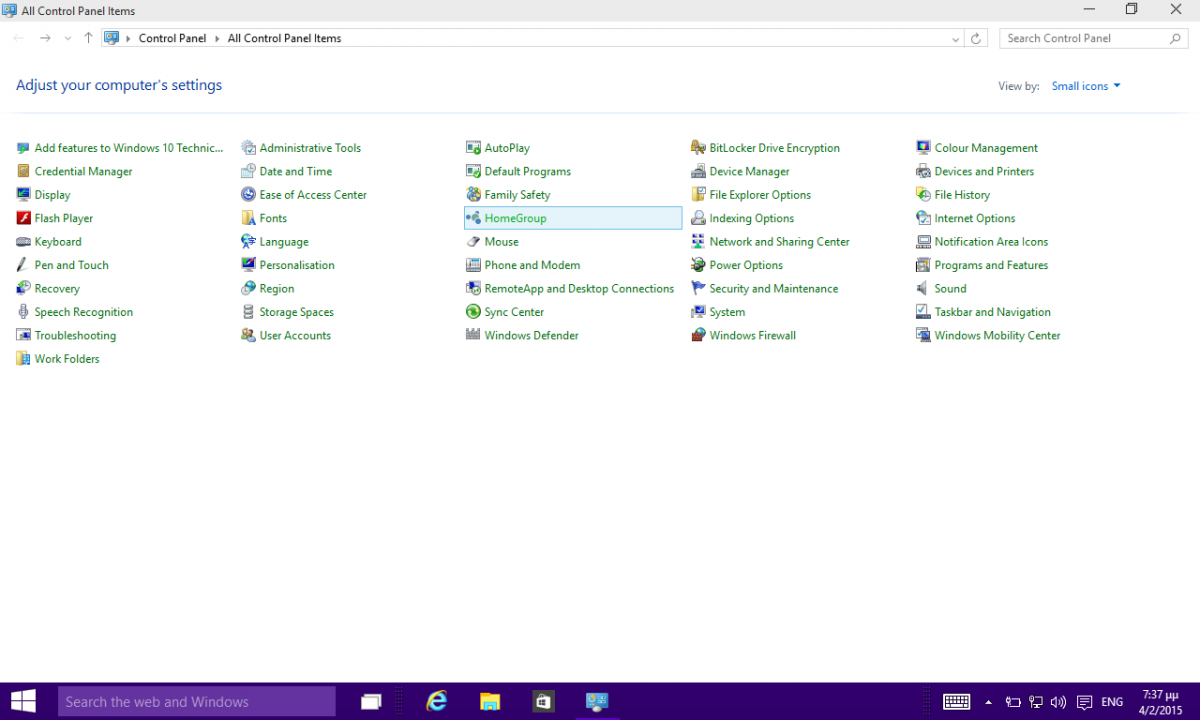Click the Speech Recognition microphone icon
The height and width of the screenshot is (720, 1200).
click(x=23, y=312)
